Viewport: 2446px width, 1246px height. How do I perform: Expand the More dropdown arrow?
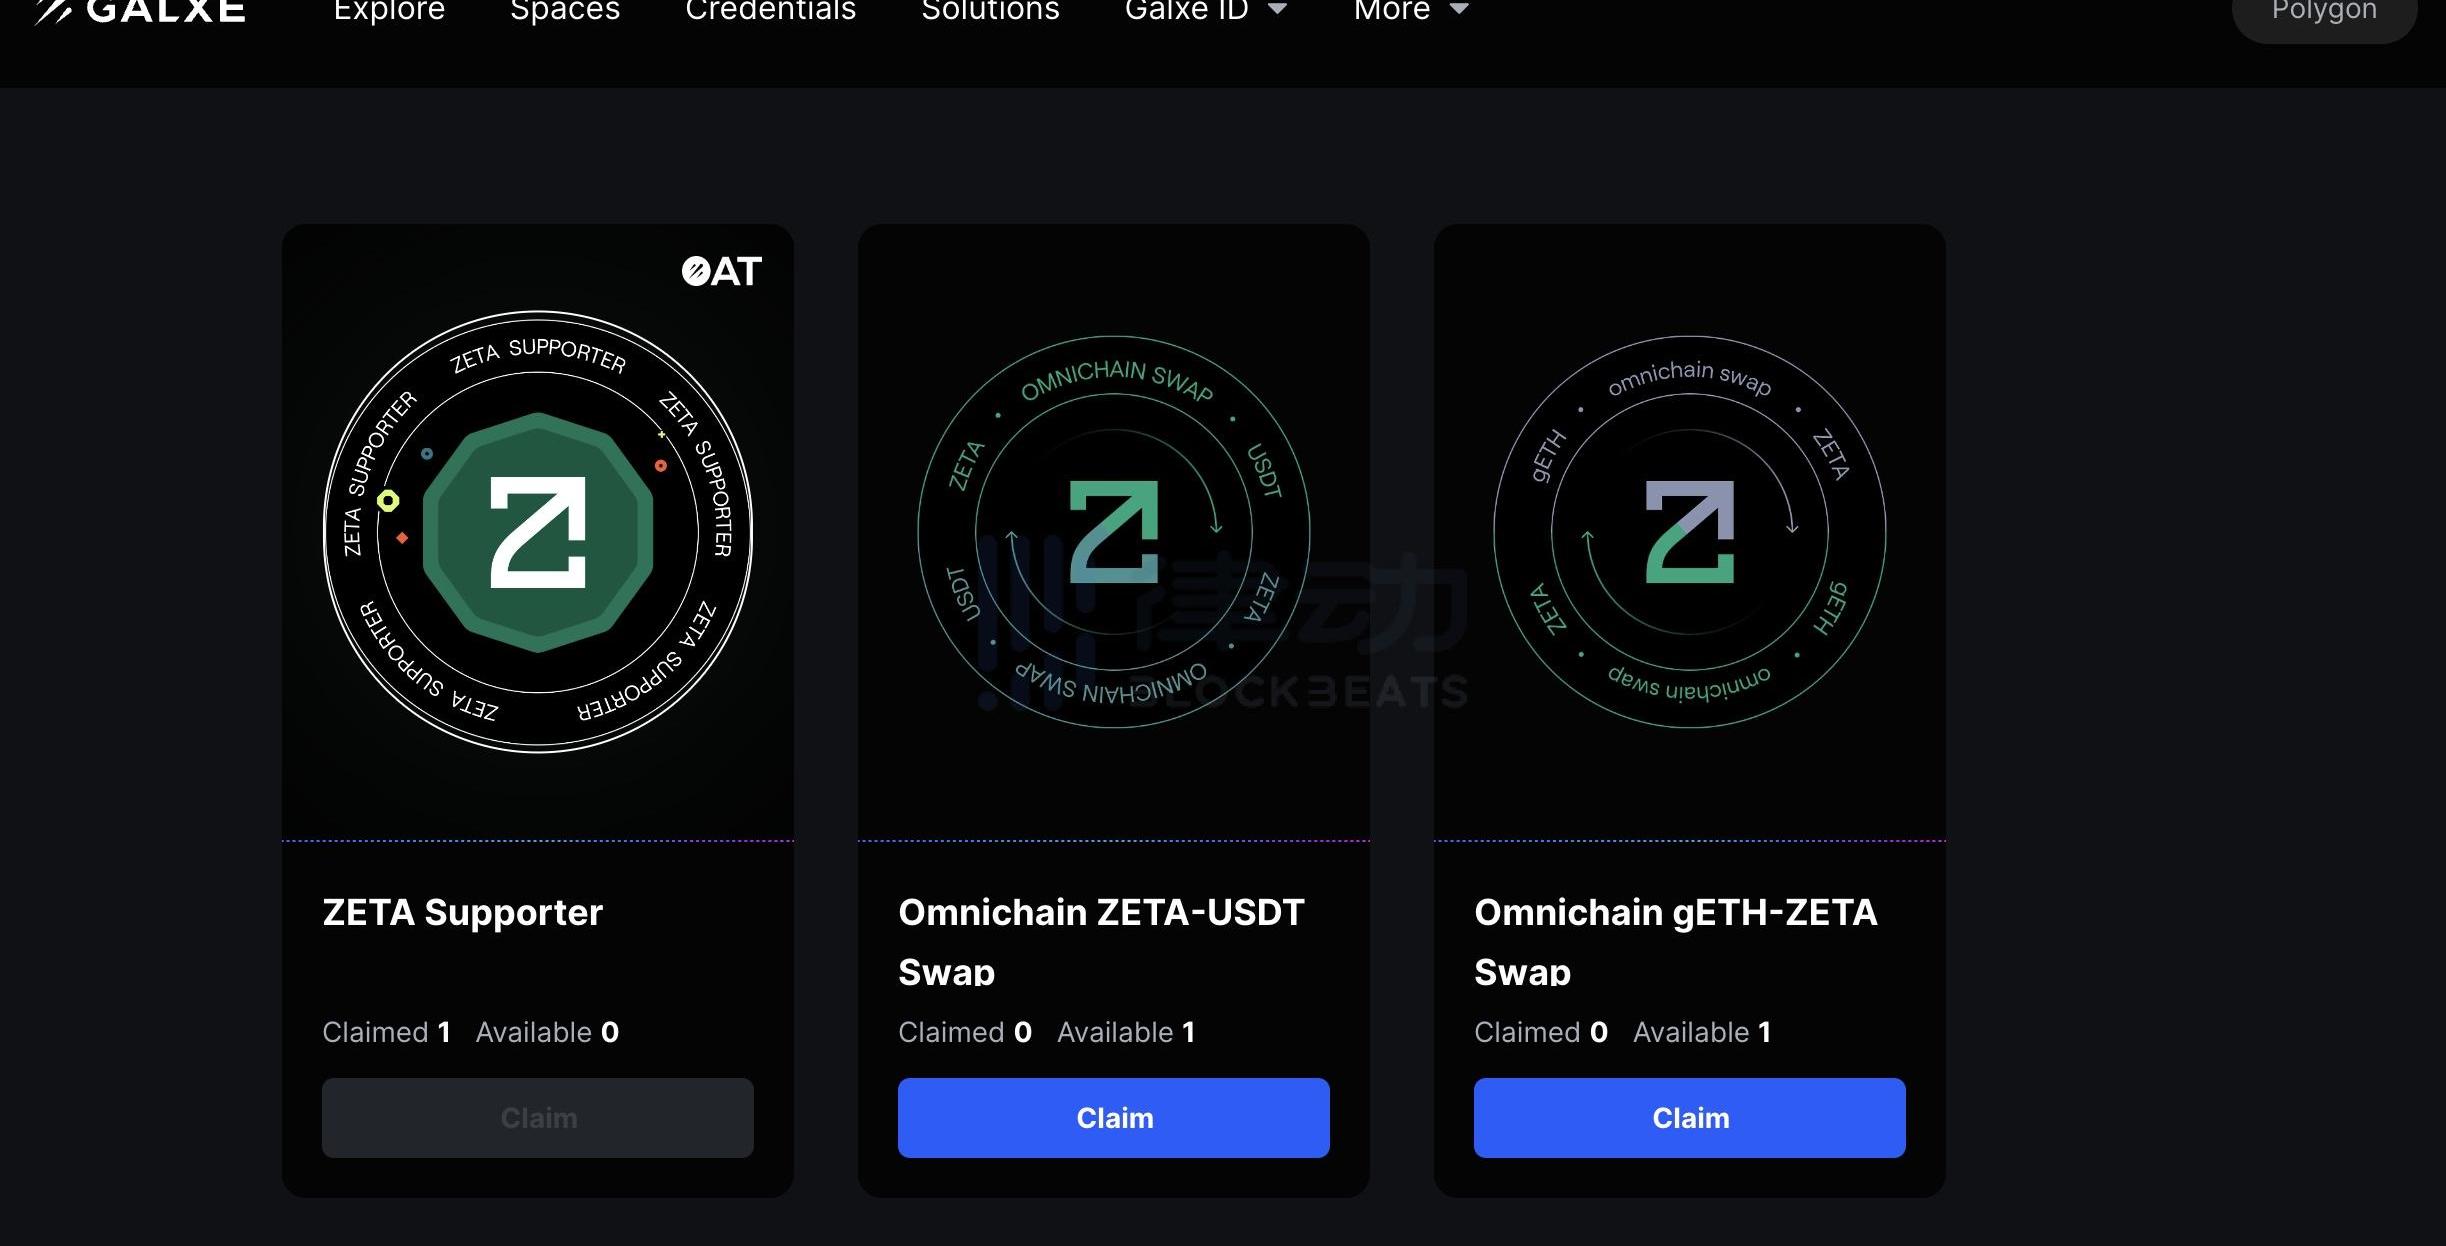1459,10
